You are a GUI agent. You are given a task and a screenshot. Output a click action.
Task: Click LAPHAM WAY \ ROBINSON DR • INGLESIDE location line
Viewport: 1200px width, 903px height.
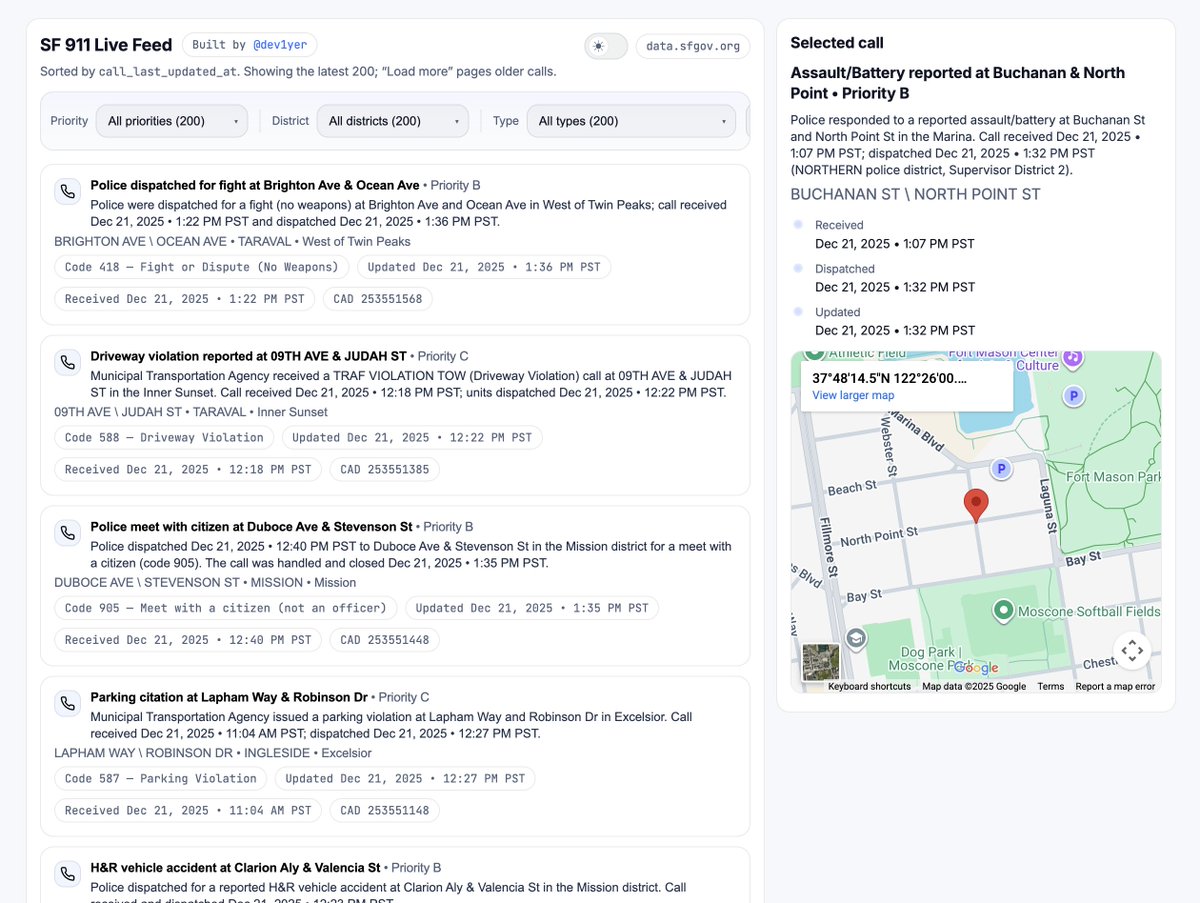[x=213, y=753]
